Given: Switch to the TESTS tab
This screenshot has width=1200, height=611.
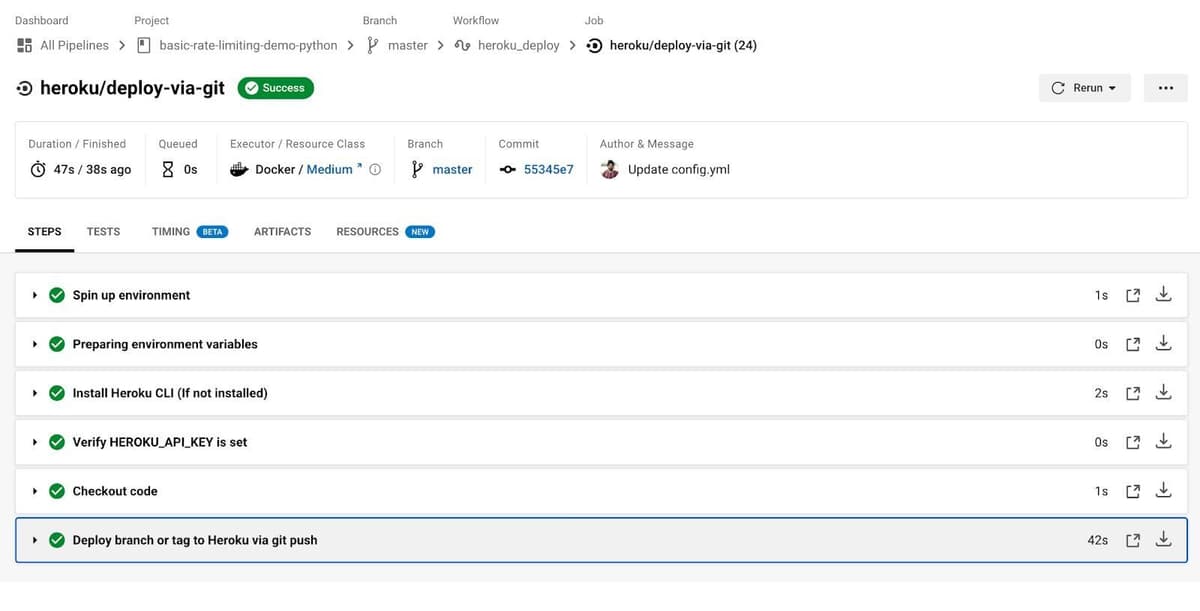Looking at the screenshot, I should 103,231.
